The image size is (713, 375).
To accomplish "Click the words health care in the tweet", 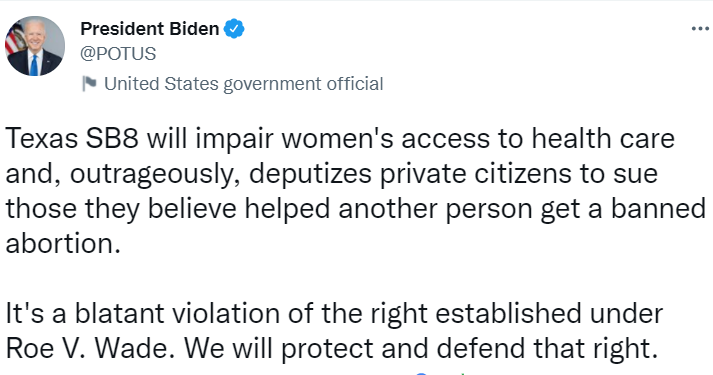I will tap(603, 138).
